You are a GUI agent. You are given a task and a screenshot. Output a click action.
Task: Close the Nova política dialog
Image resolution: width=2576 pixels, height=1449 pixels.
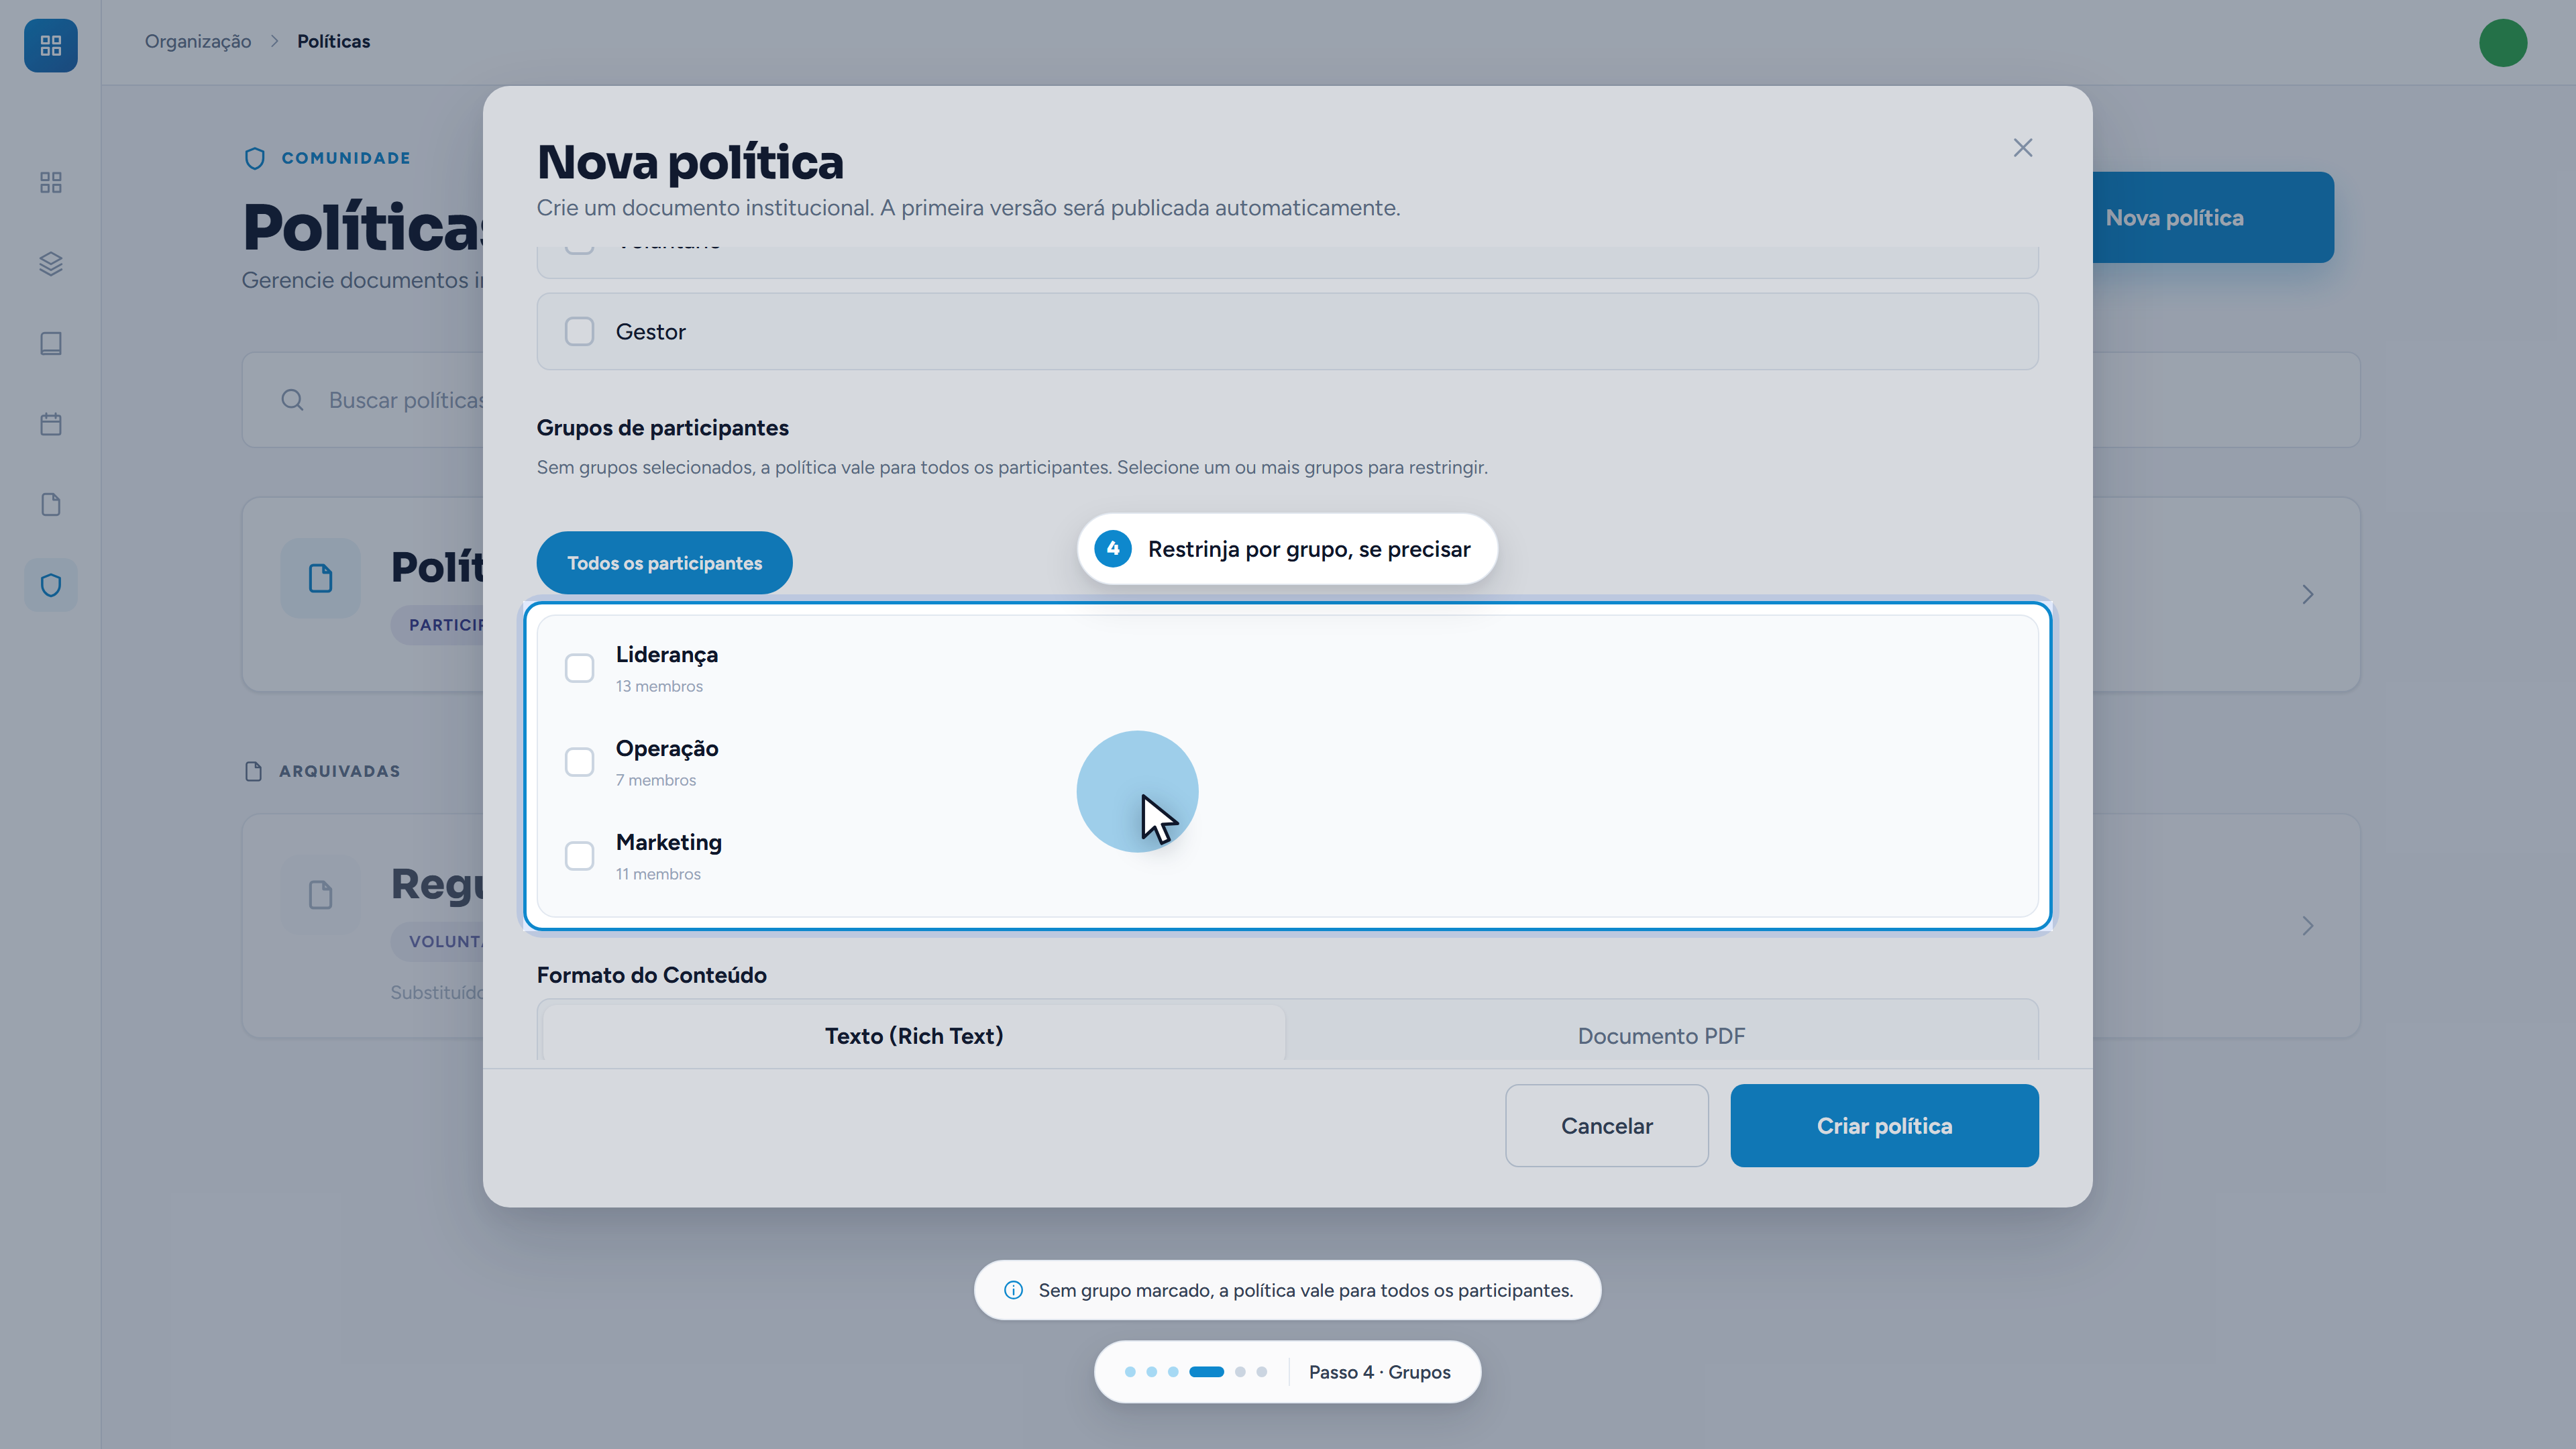click(x=2023, y=148)
